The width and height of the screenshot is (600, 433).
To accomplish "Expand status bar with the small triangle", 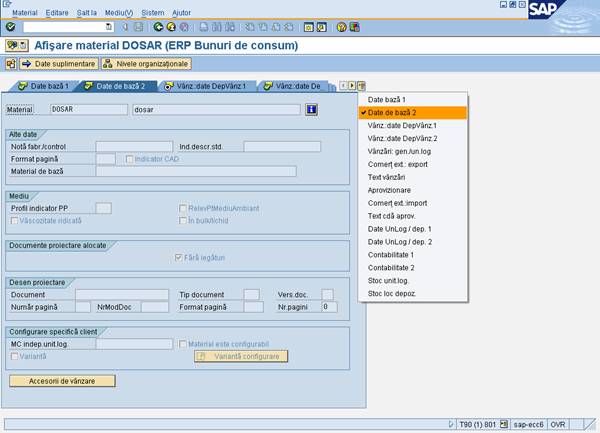I will coord(450,424).
